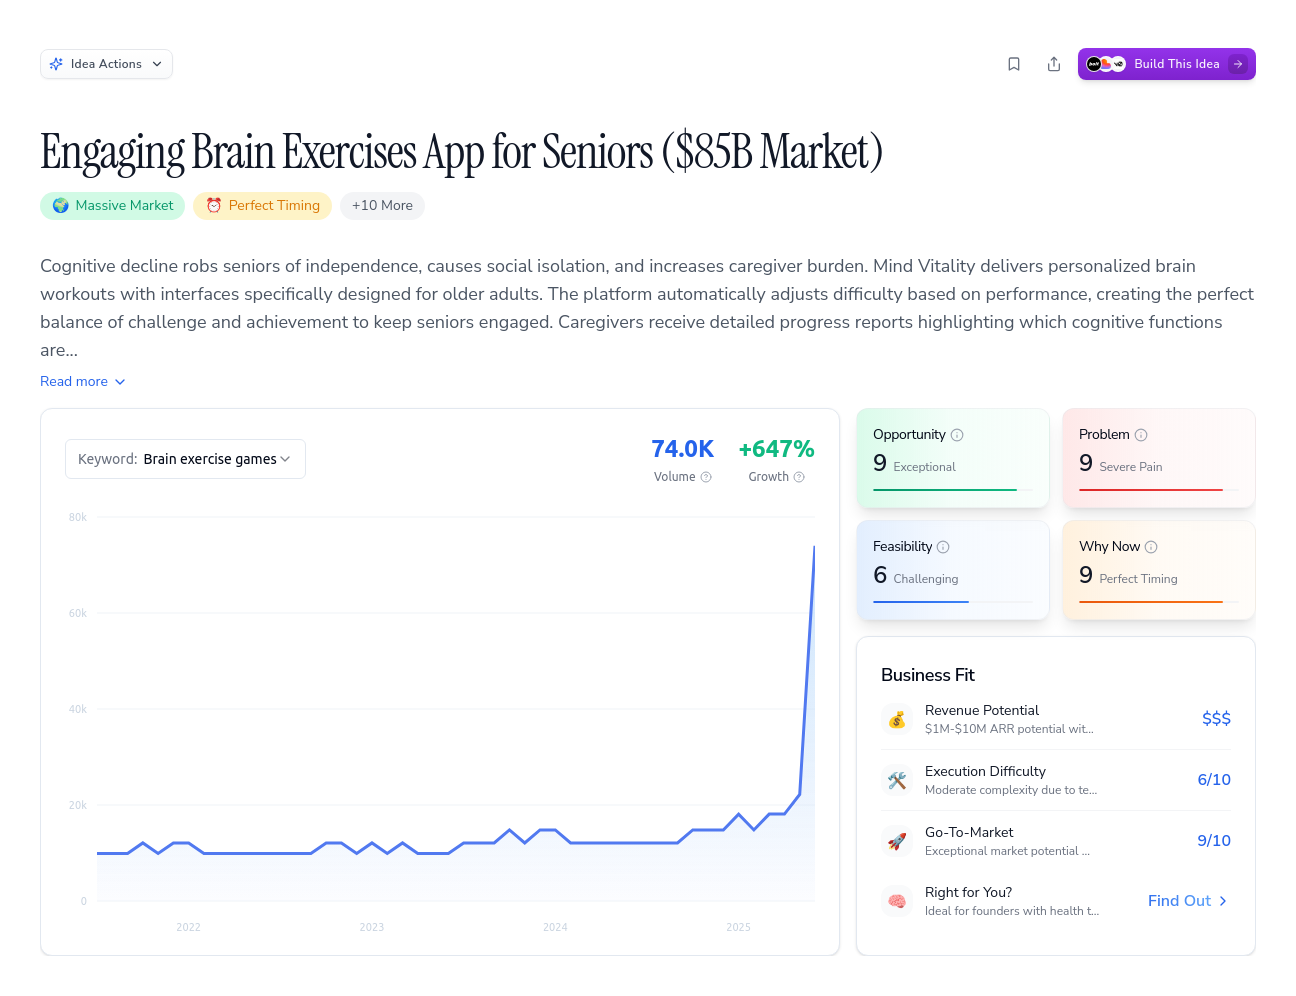Open the Idea Actions dropdown
1296x996 pixels.
tap(106, 64)
